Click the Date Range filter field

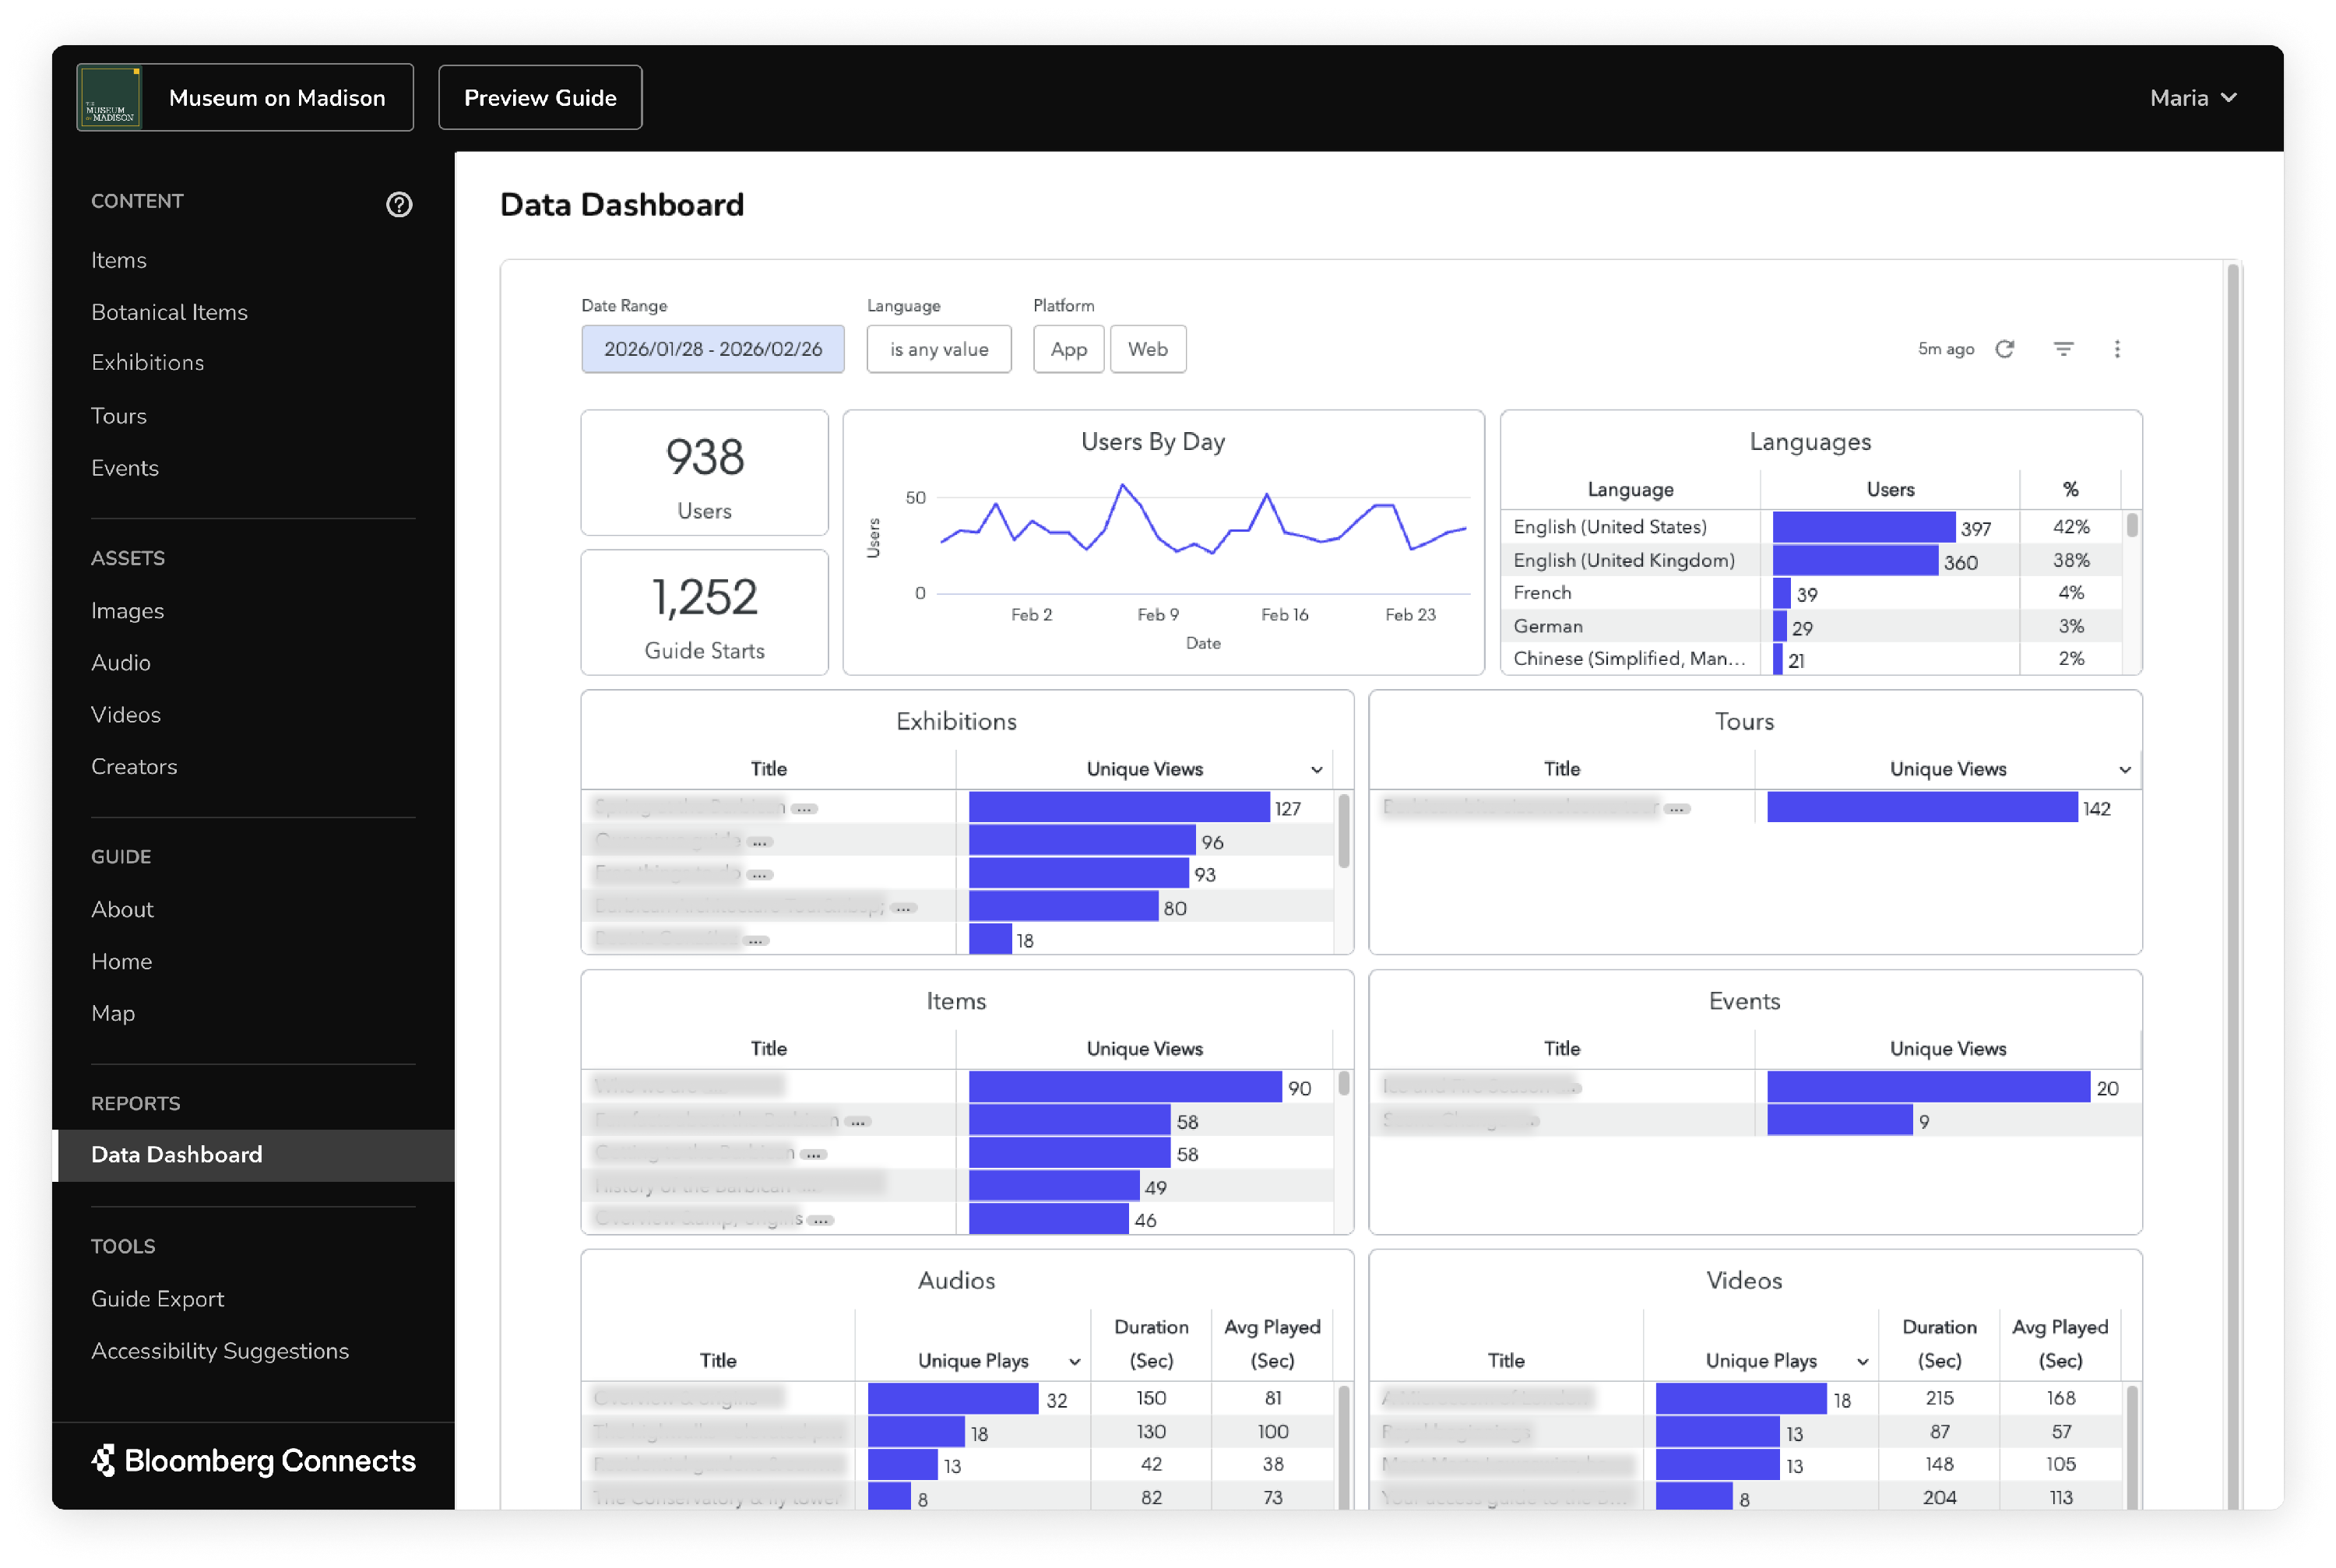tap(712, 349)
